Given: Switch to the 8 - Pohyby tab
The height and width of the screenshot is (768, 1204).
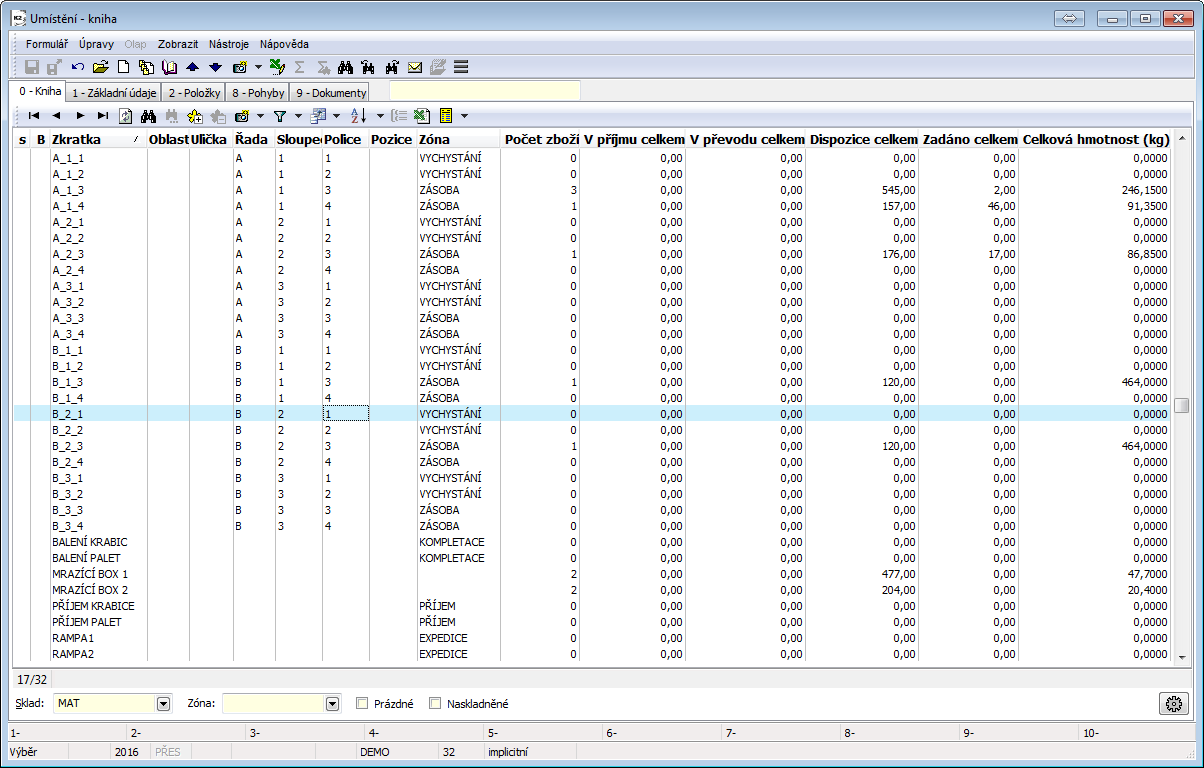Looking at the screenshot, I should (257, 92).
